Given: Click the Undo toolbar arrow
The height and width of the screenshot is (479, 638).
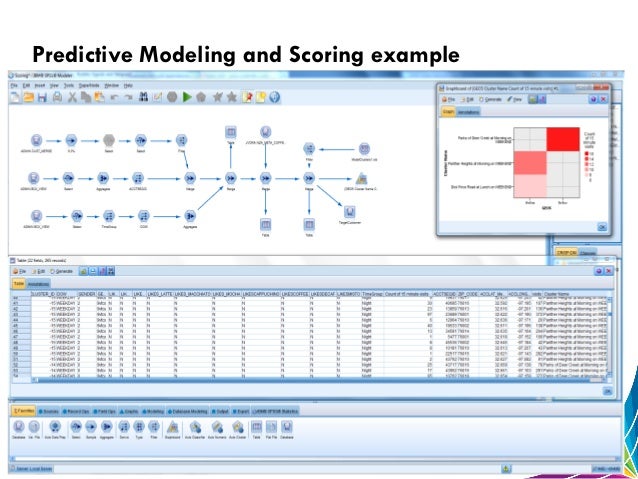Looking at the screenshot, I should point(114,97).
